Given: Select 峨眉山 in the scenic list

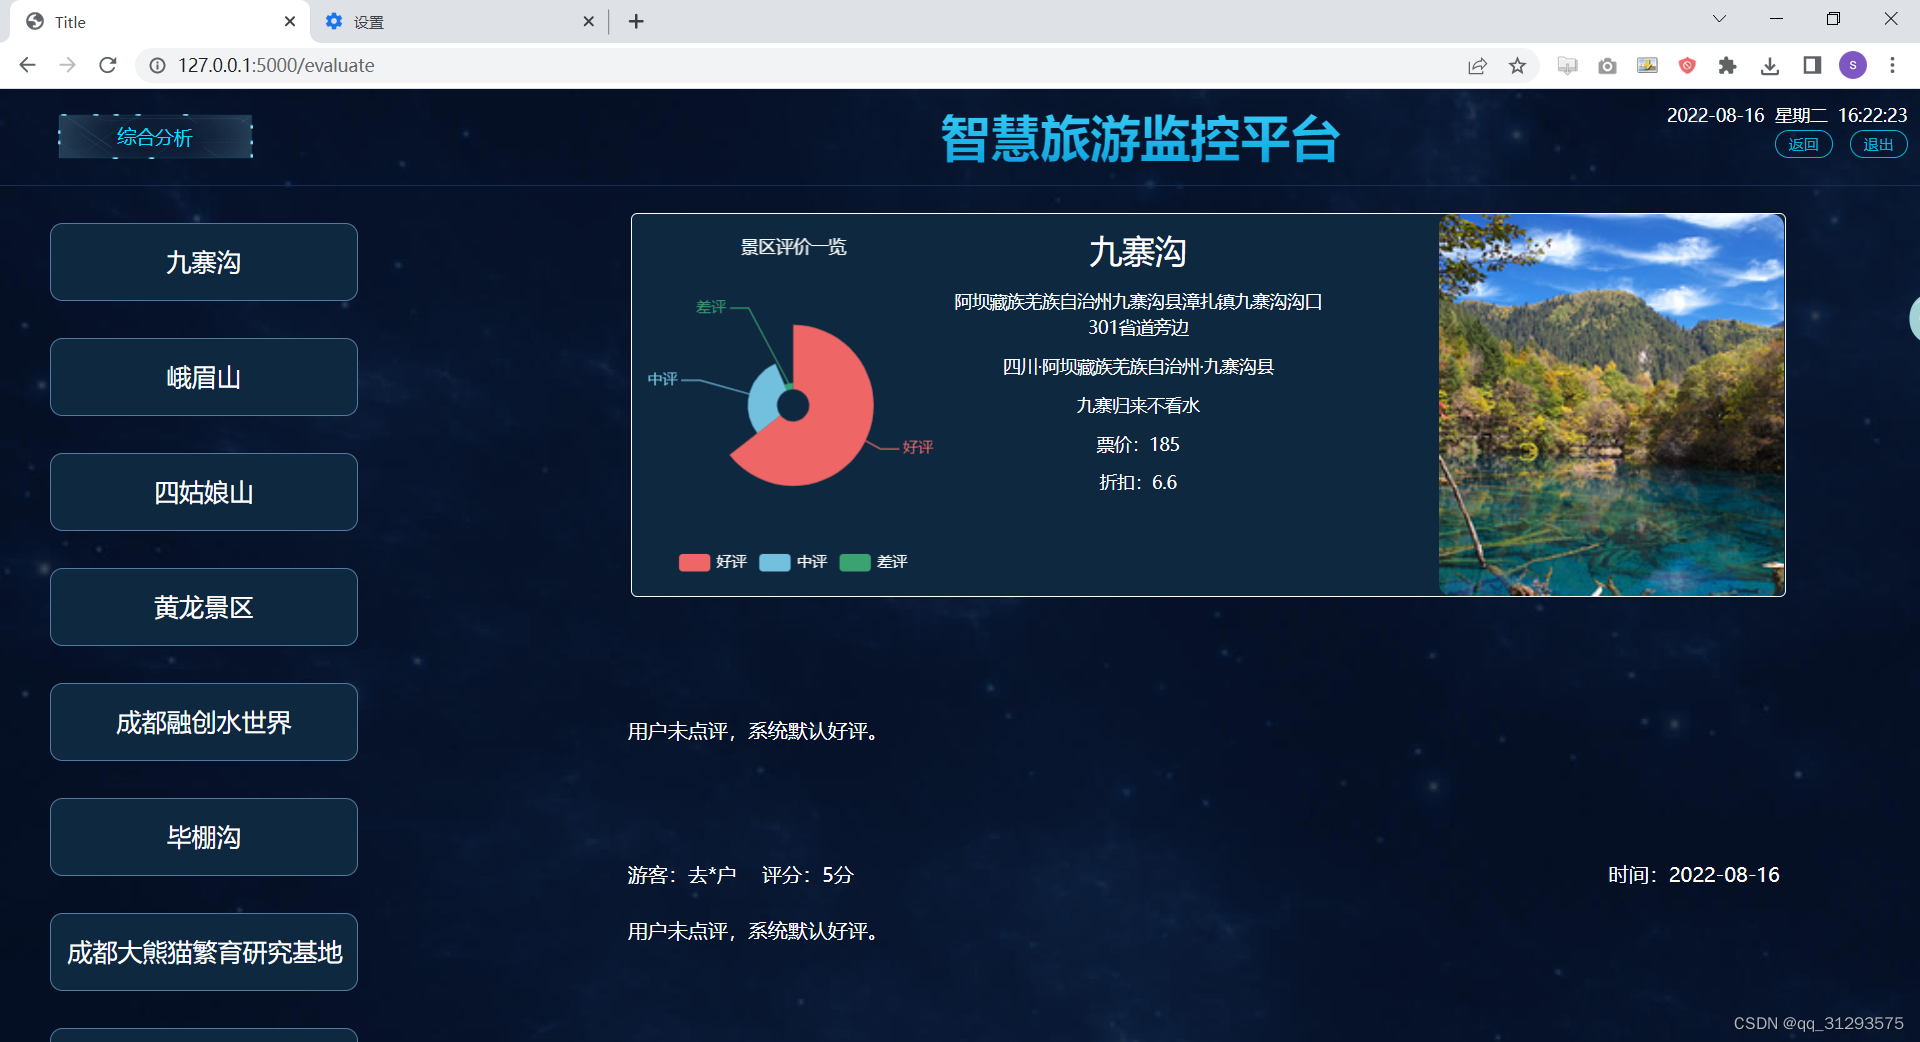Looking at the screenshot, I should (x=204, y=377).
